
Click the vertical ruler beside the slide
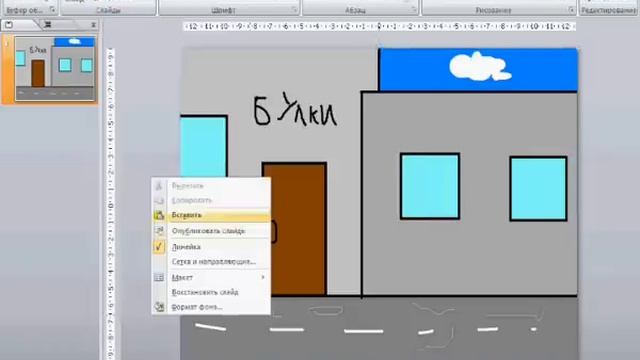tap(110, 204)
